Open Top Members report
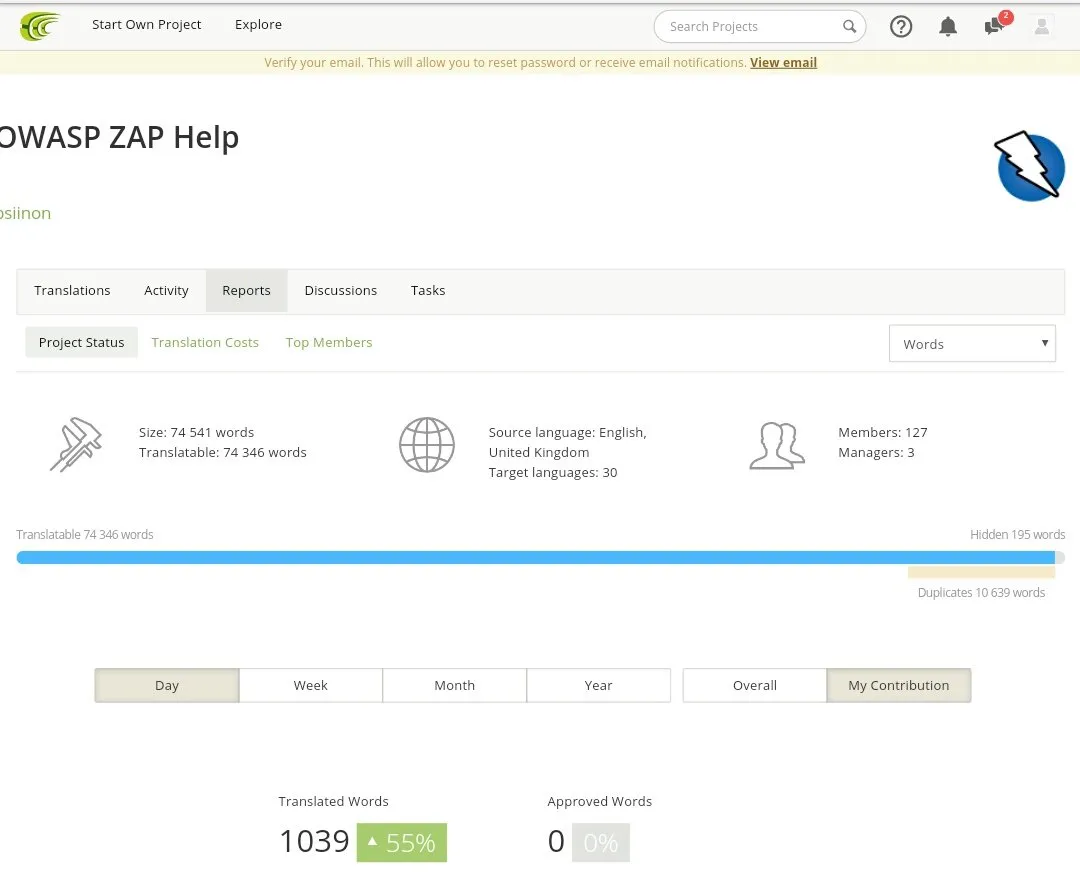Image resolution: width=1080 pixels, height=874 pixels. [x=329, y=342]
